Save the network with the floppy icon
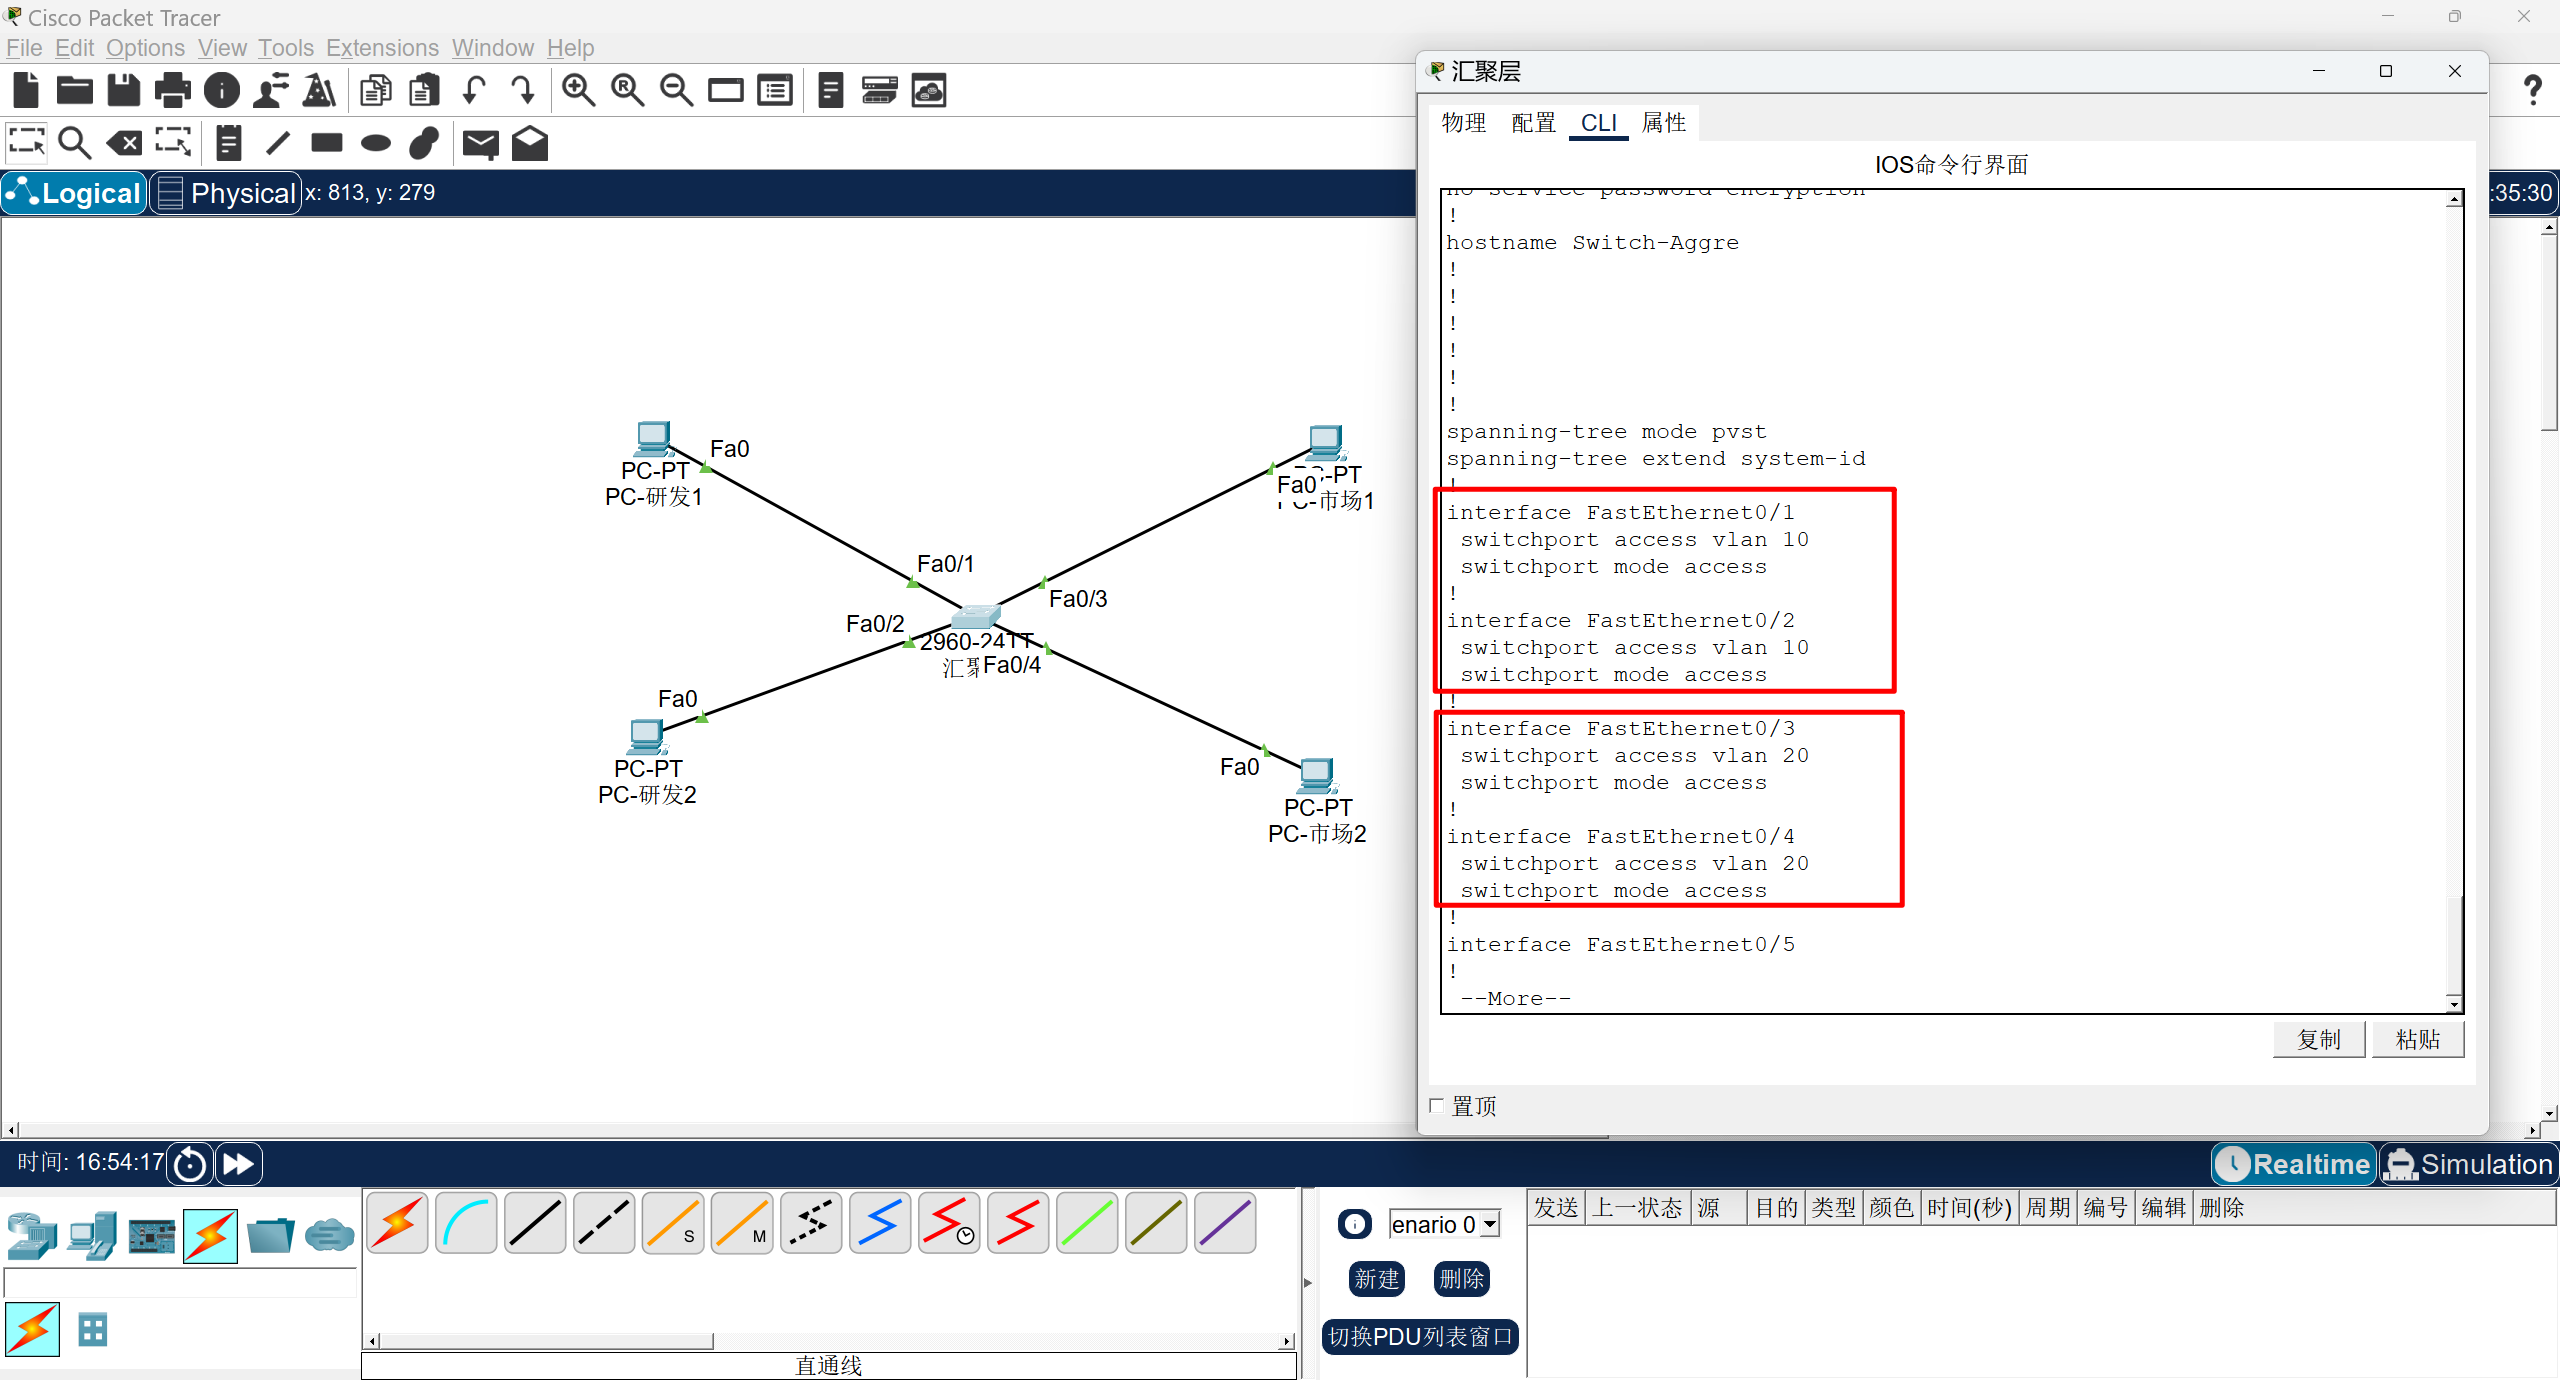 pyautogui.click(x=124, y=91)
